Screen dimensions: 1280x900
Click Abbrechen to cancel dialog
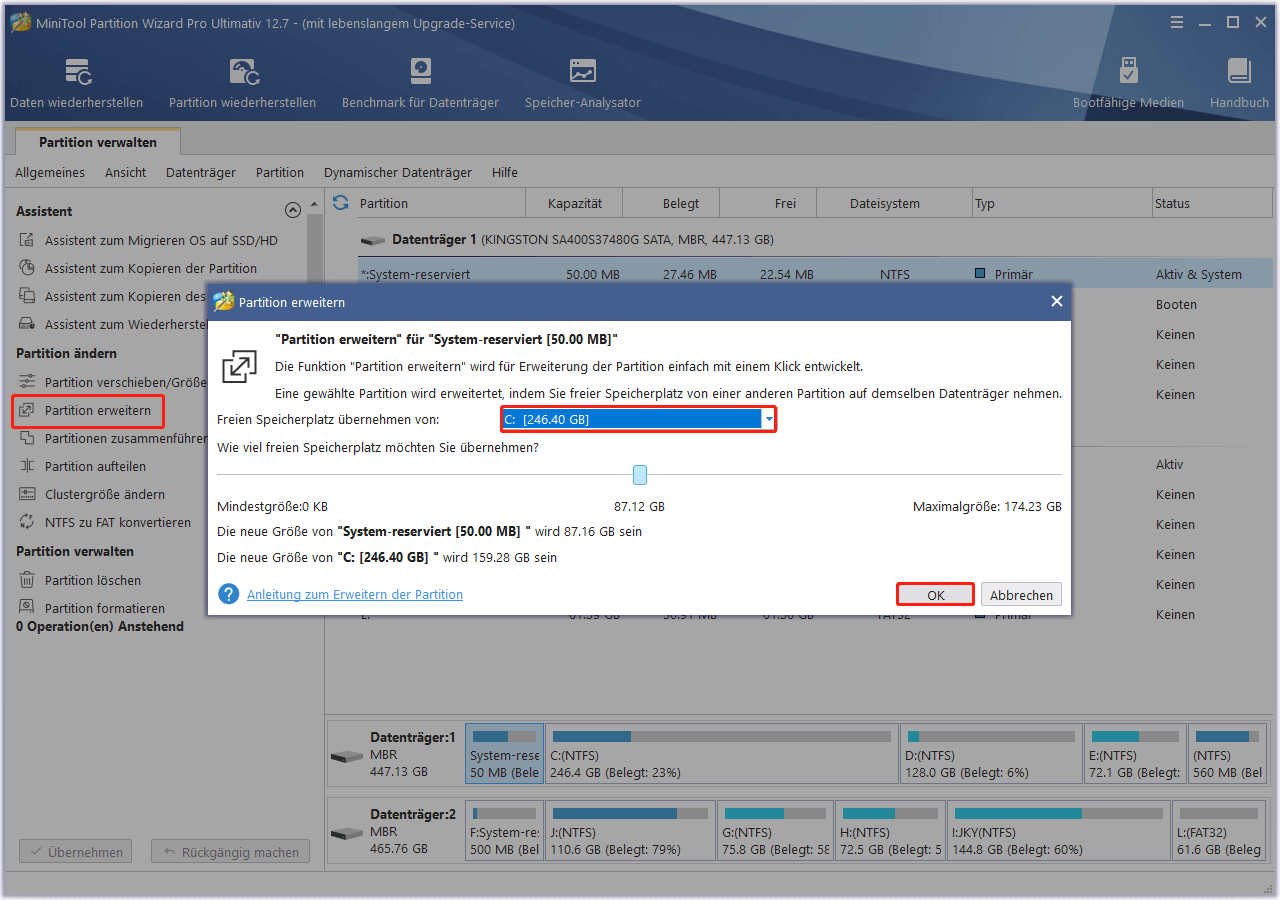[1021, 595]
